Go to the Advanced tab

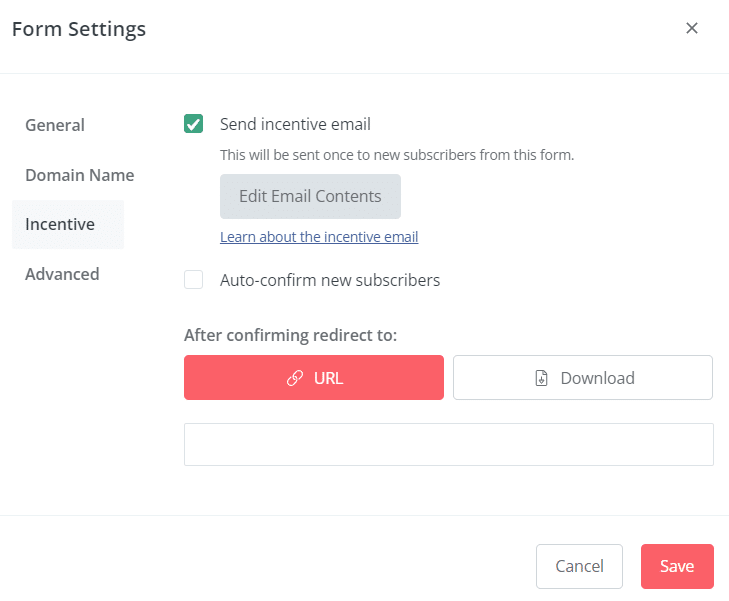tap(62, 274)
